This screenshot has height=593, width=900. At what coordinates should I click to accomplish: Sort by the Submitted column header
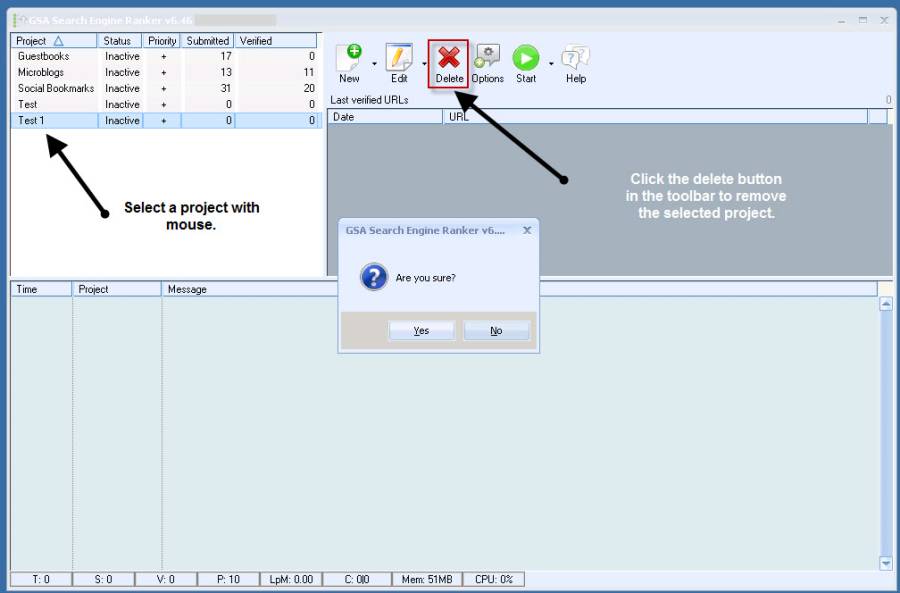coord(208,41)
